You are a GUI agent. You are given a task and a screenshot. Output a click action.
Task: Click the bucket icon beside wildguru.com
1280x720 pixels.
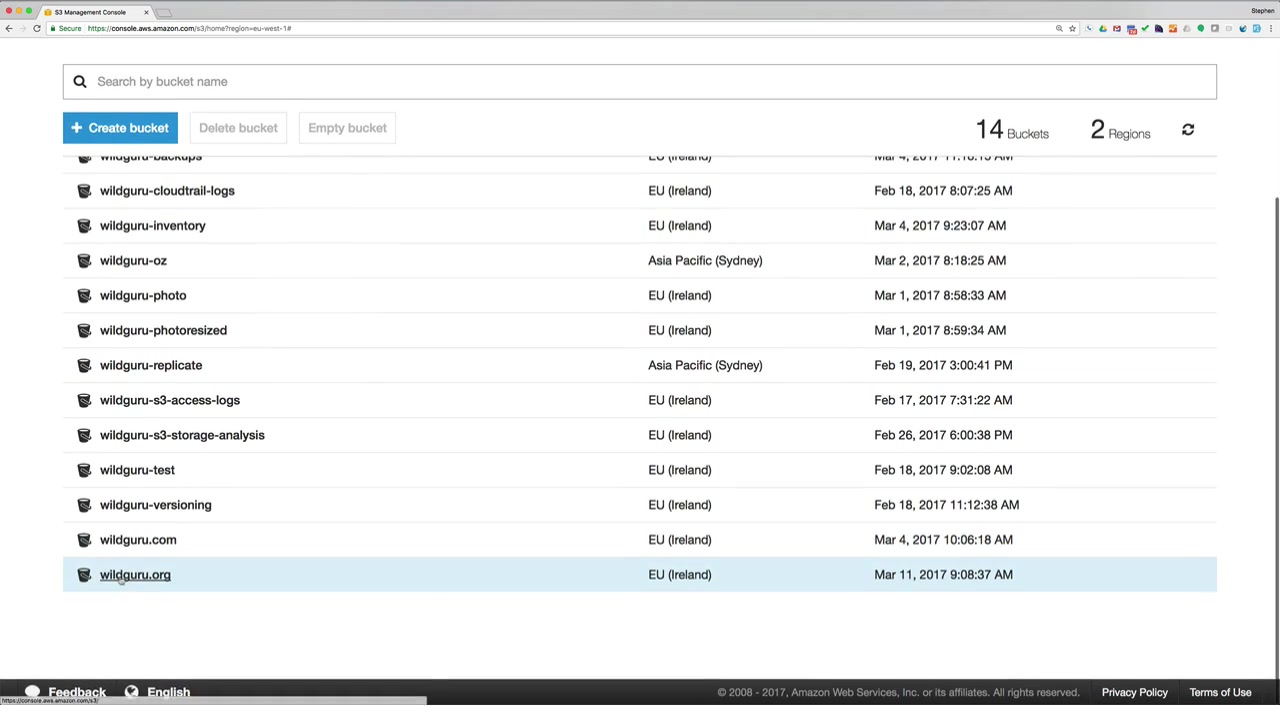pyautogui.click(x=84, y=541)
